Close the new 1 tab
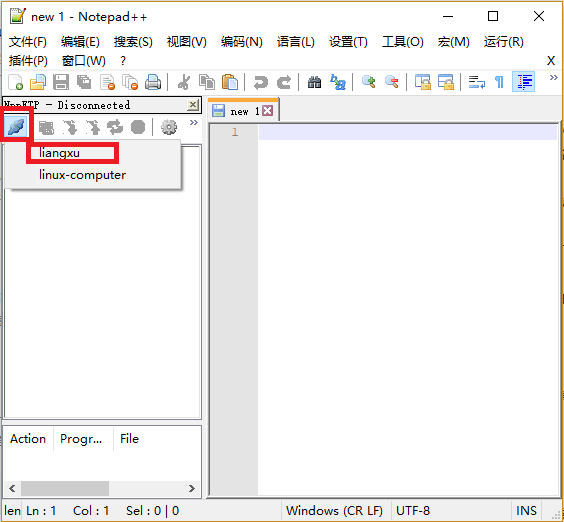Screen dimensions: 564x522 (267, 110)
